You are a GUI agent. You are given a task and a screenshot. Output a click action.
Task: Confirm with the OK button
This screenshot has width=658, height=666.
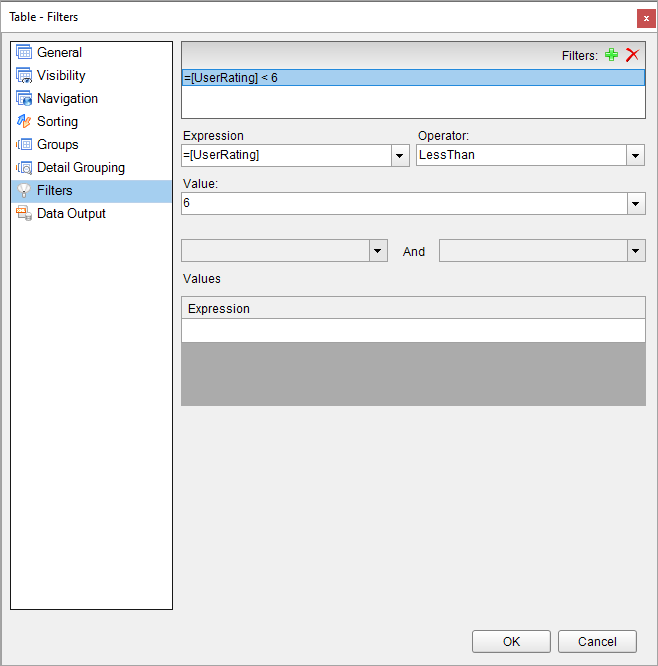pyautogui.click(x=511, y=641)
